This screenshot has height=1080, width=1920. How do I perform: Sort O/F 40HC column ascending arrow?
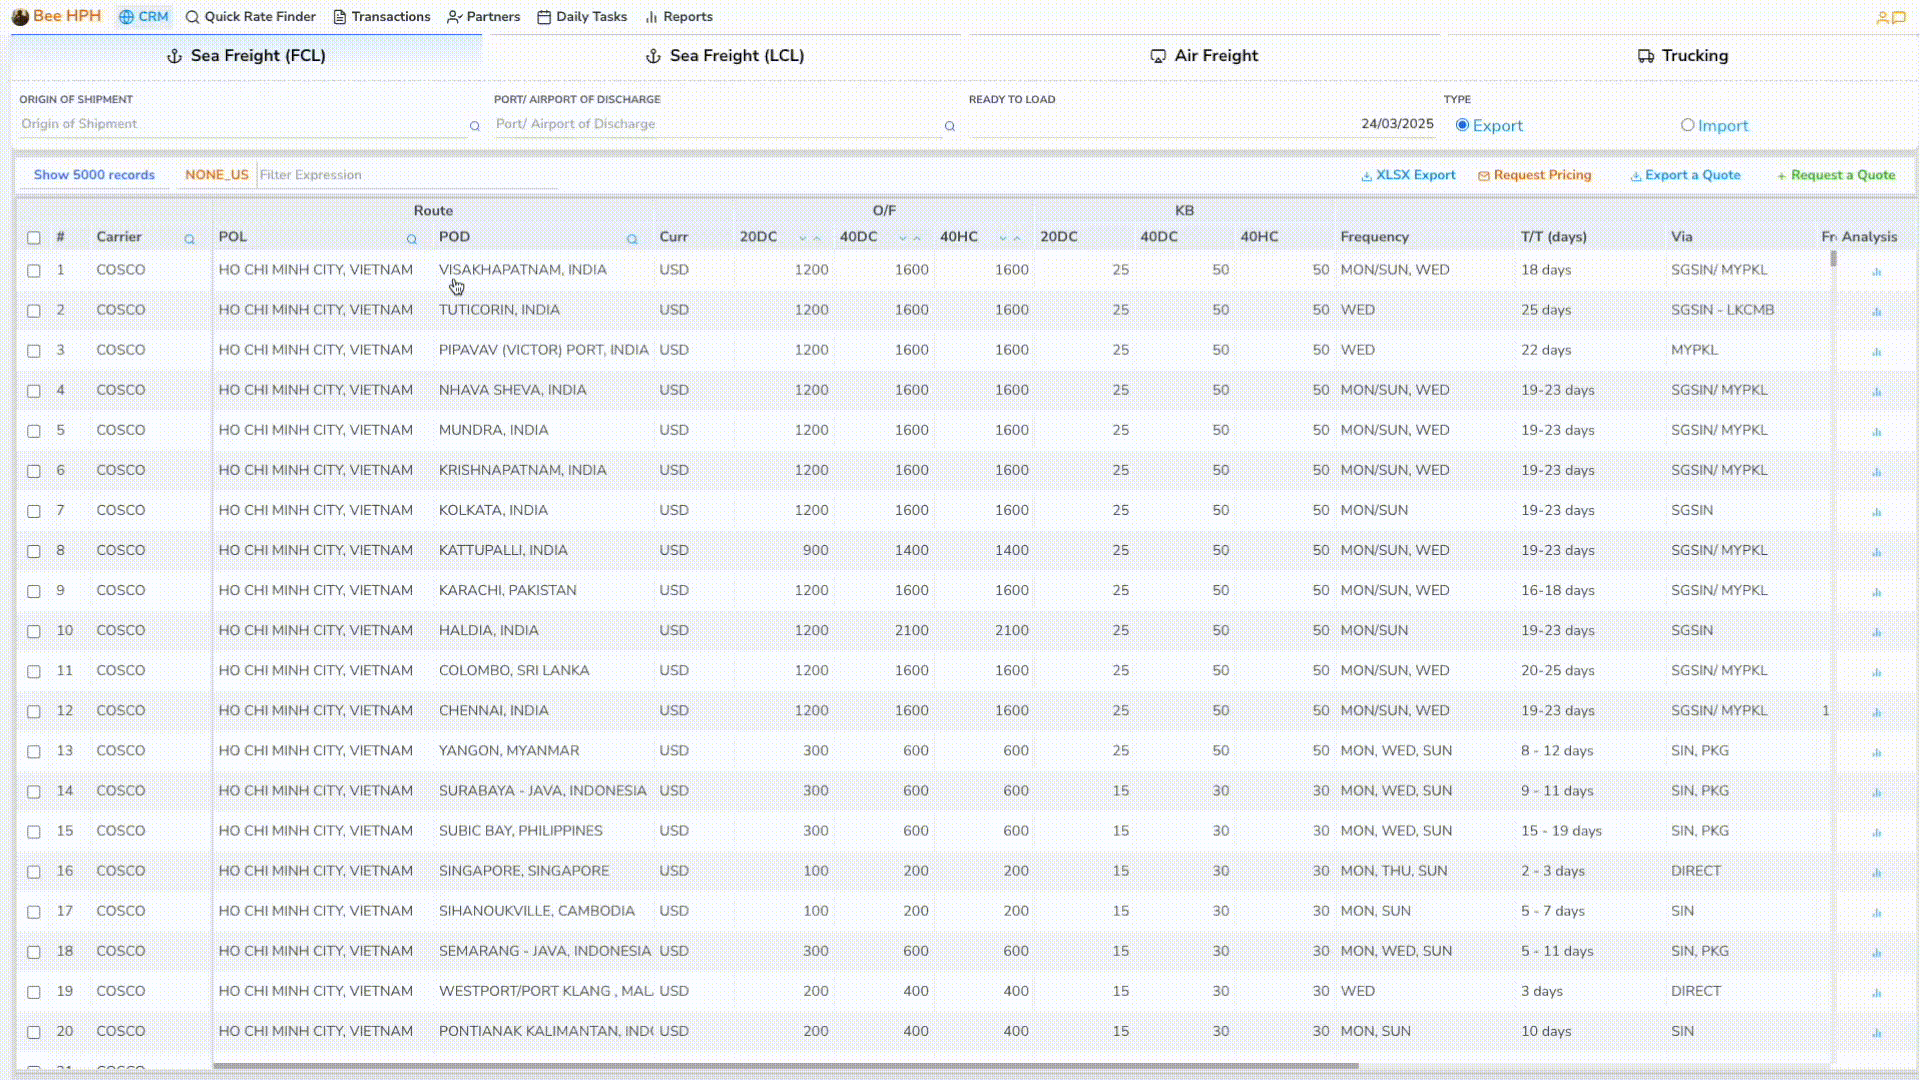point(1017,238)
